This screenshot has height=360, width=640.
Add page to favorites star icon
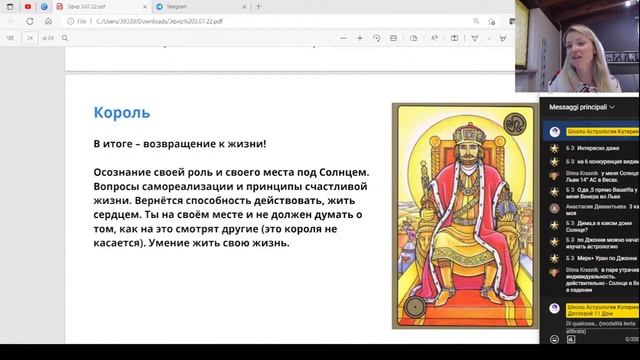pos(491,21)
